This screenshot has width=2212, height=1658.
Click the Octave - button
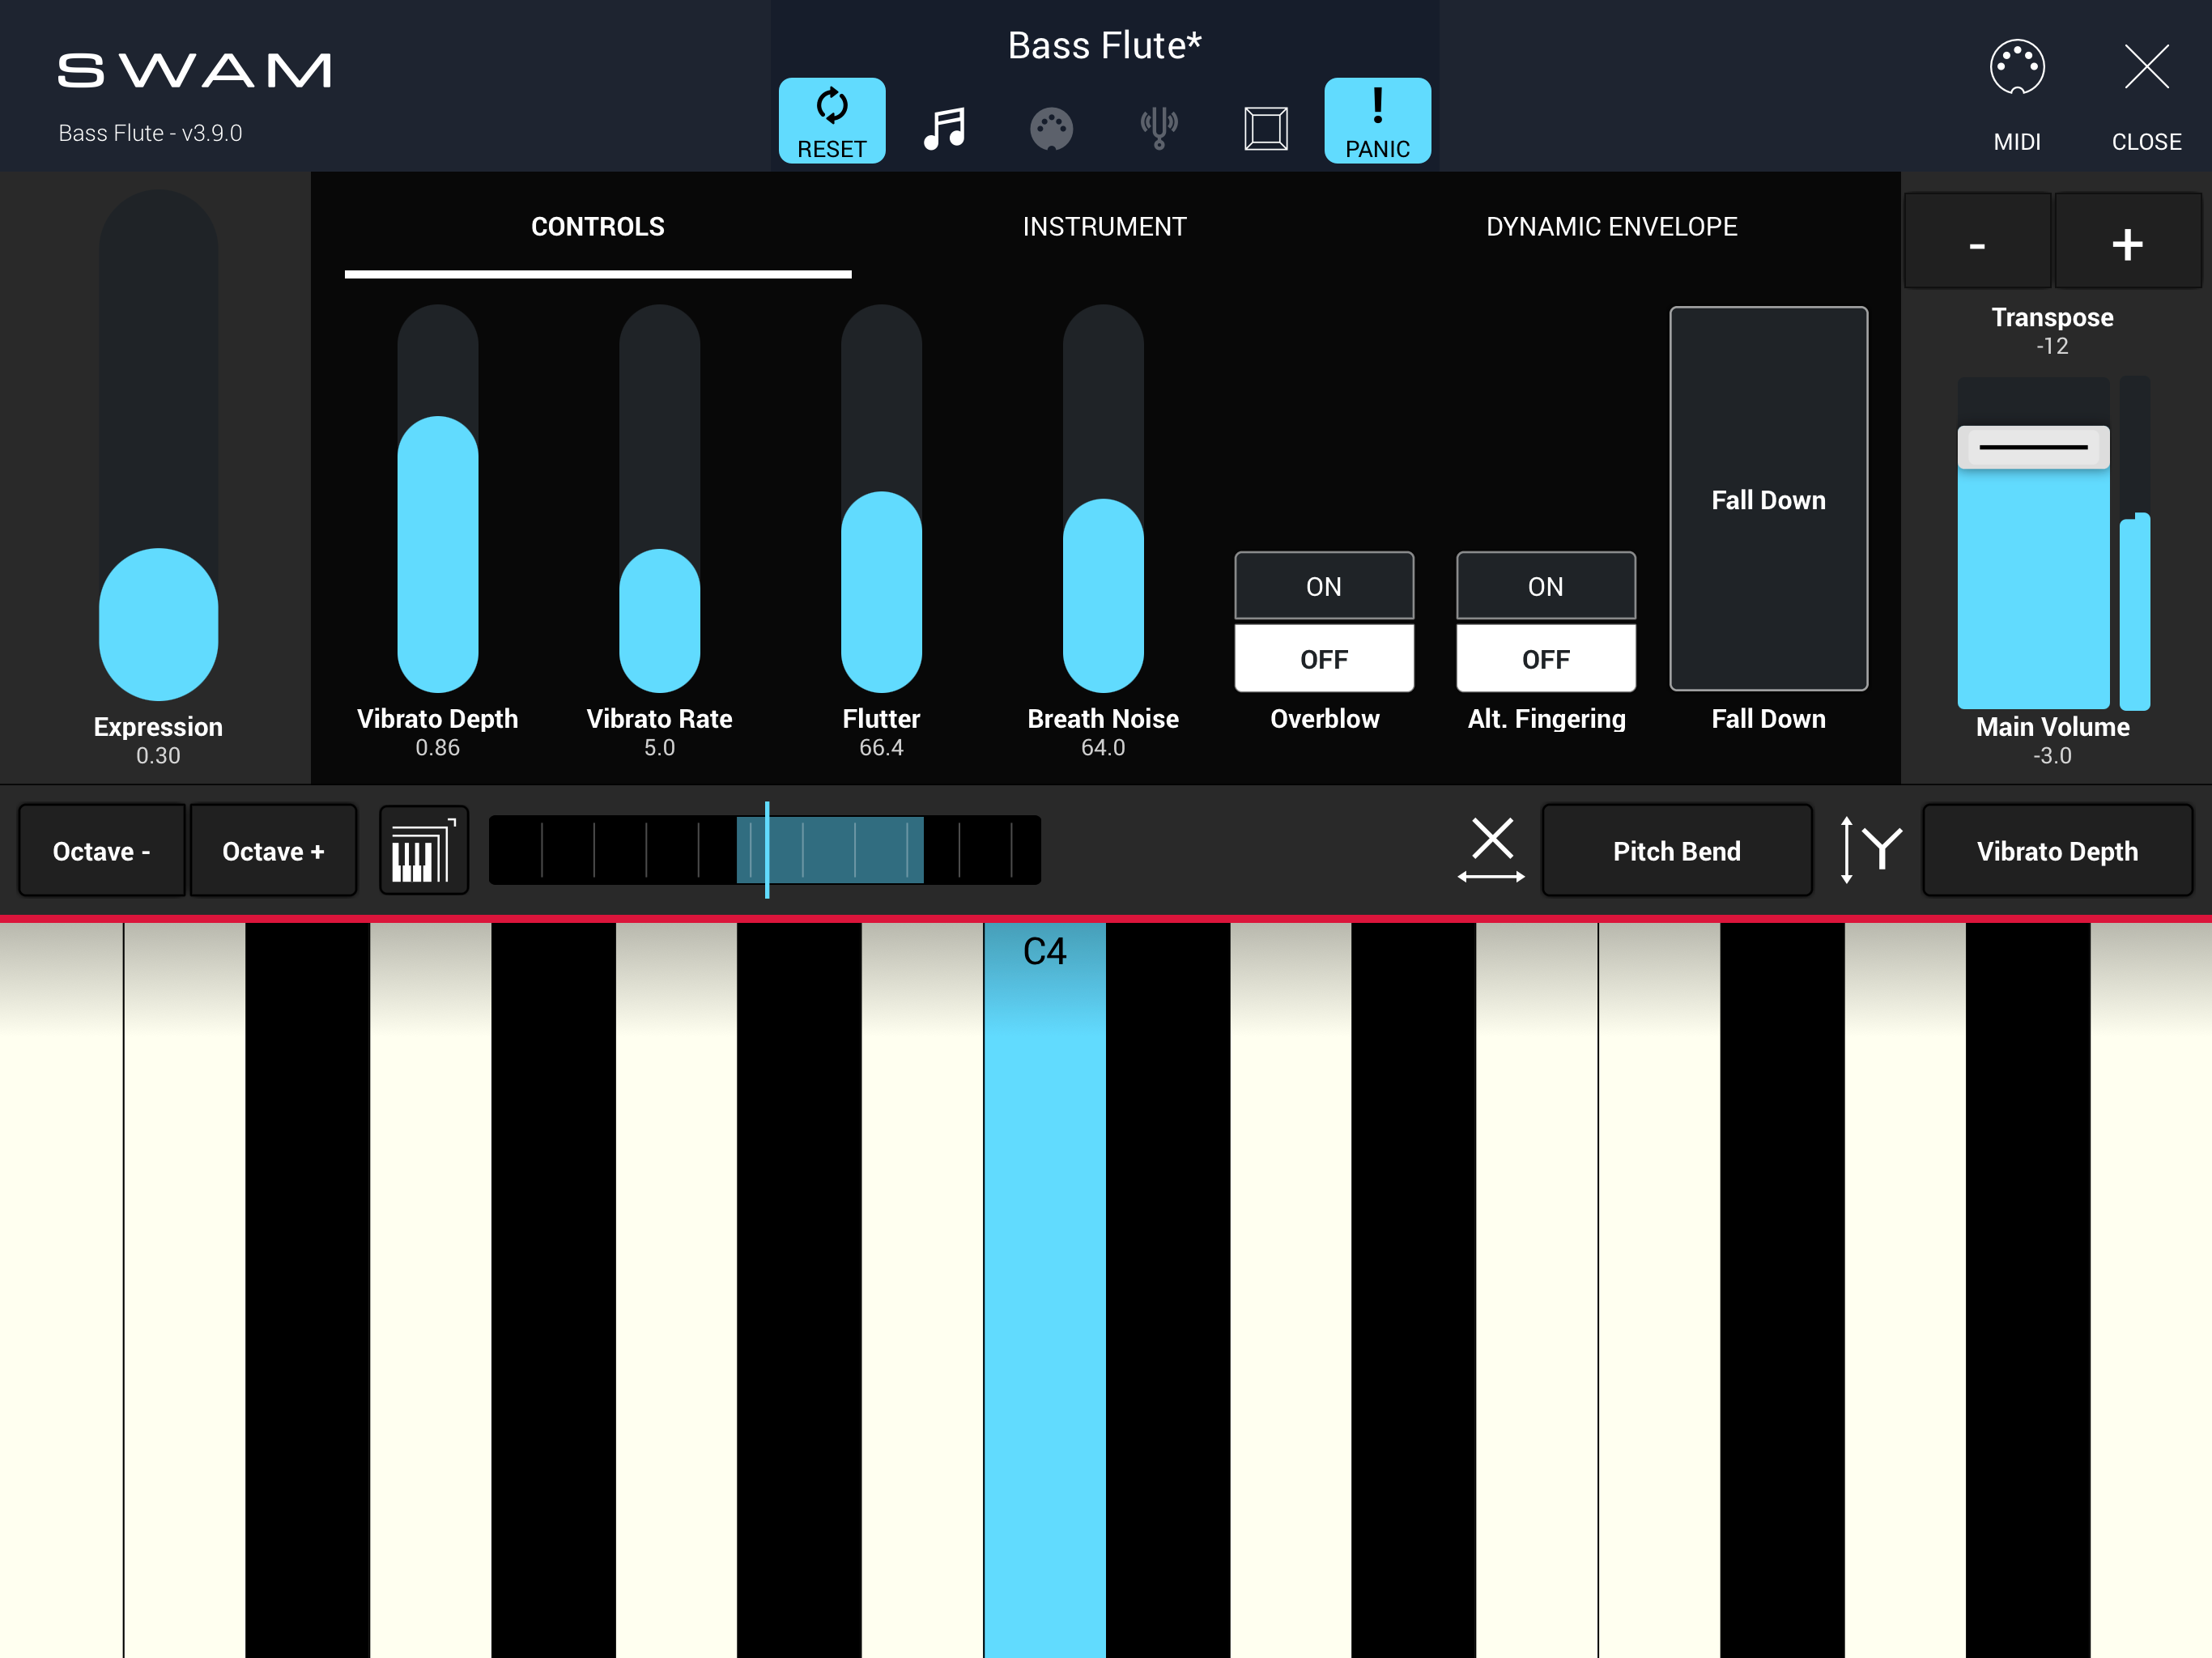pos(102,851)
